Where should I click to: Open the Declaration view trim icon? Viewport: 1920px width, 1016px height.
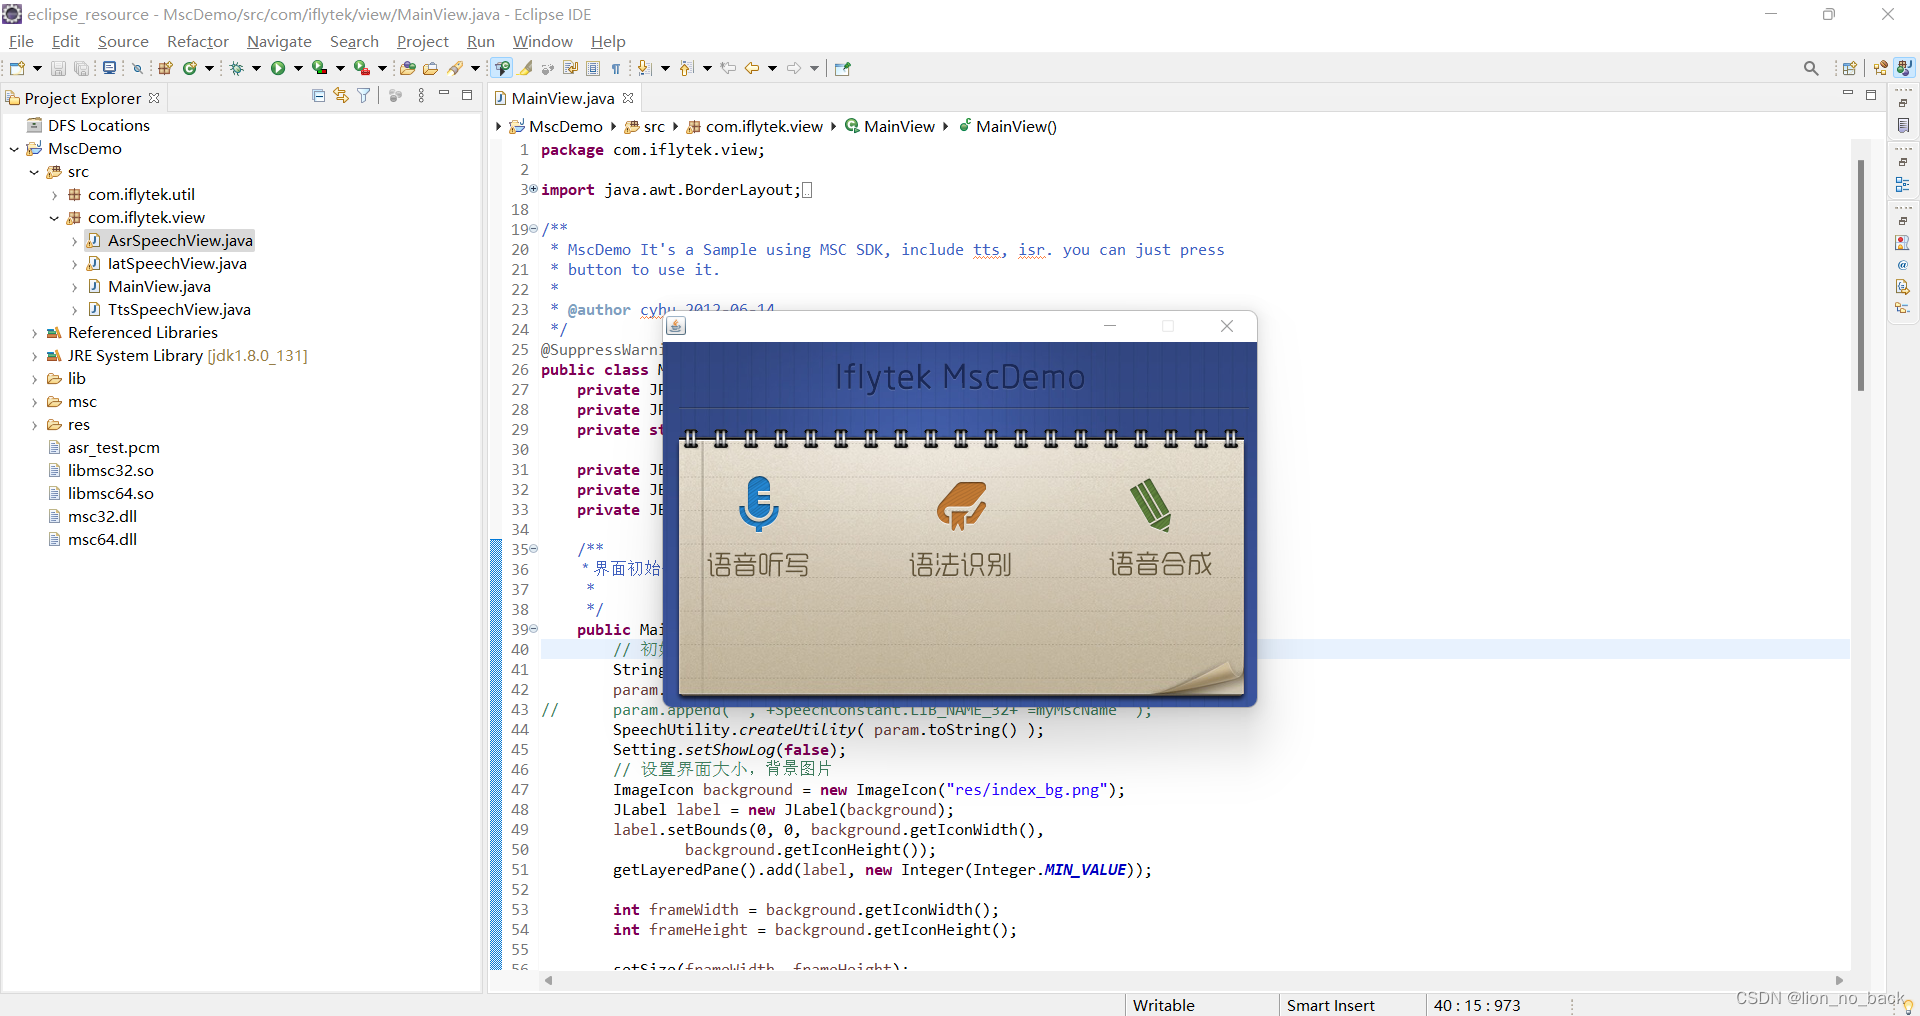click(1903, 287)
